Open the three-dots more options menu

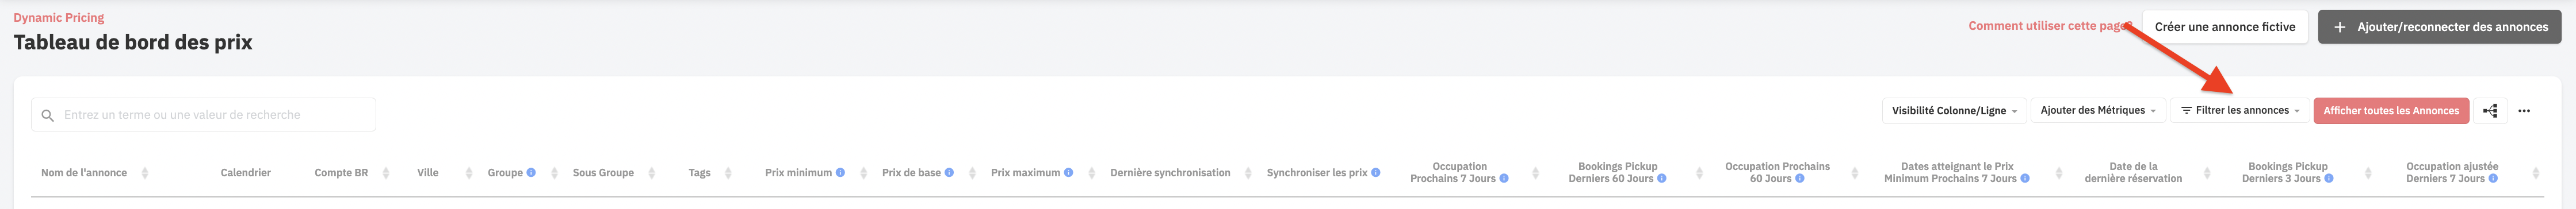pyautogui.click(x=2524, y=111)
